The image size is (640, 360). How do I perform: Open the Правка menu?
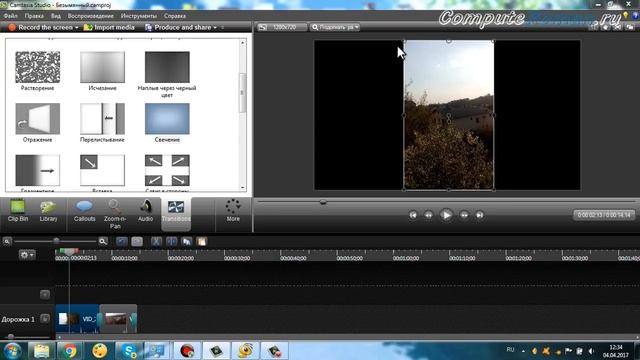click(34, 16)
